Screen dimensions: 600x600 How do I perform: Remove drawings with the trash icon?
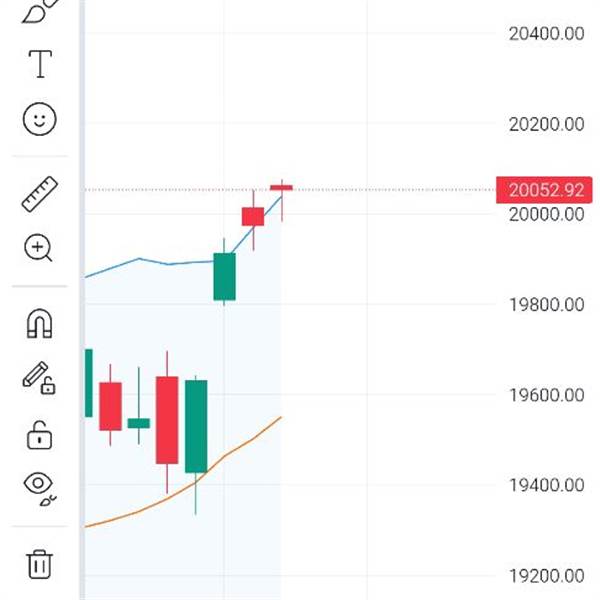click(x=39, y=564)
